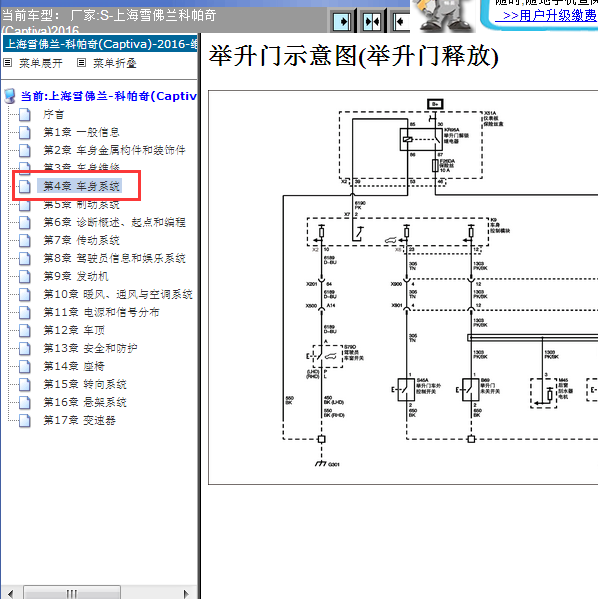The height and width of the screenshot is (599, 598).
Task: Open the 用户升级缴费 link
Action: tap(546, 16)
